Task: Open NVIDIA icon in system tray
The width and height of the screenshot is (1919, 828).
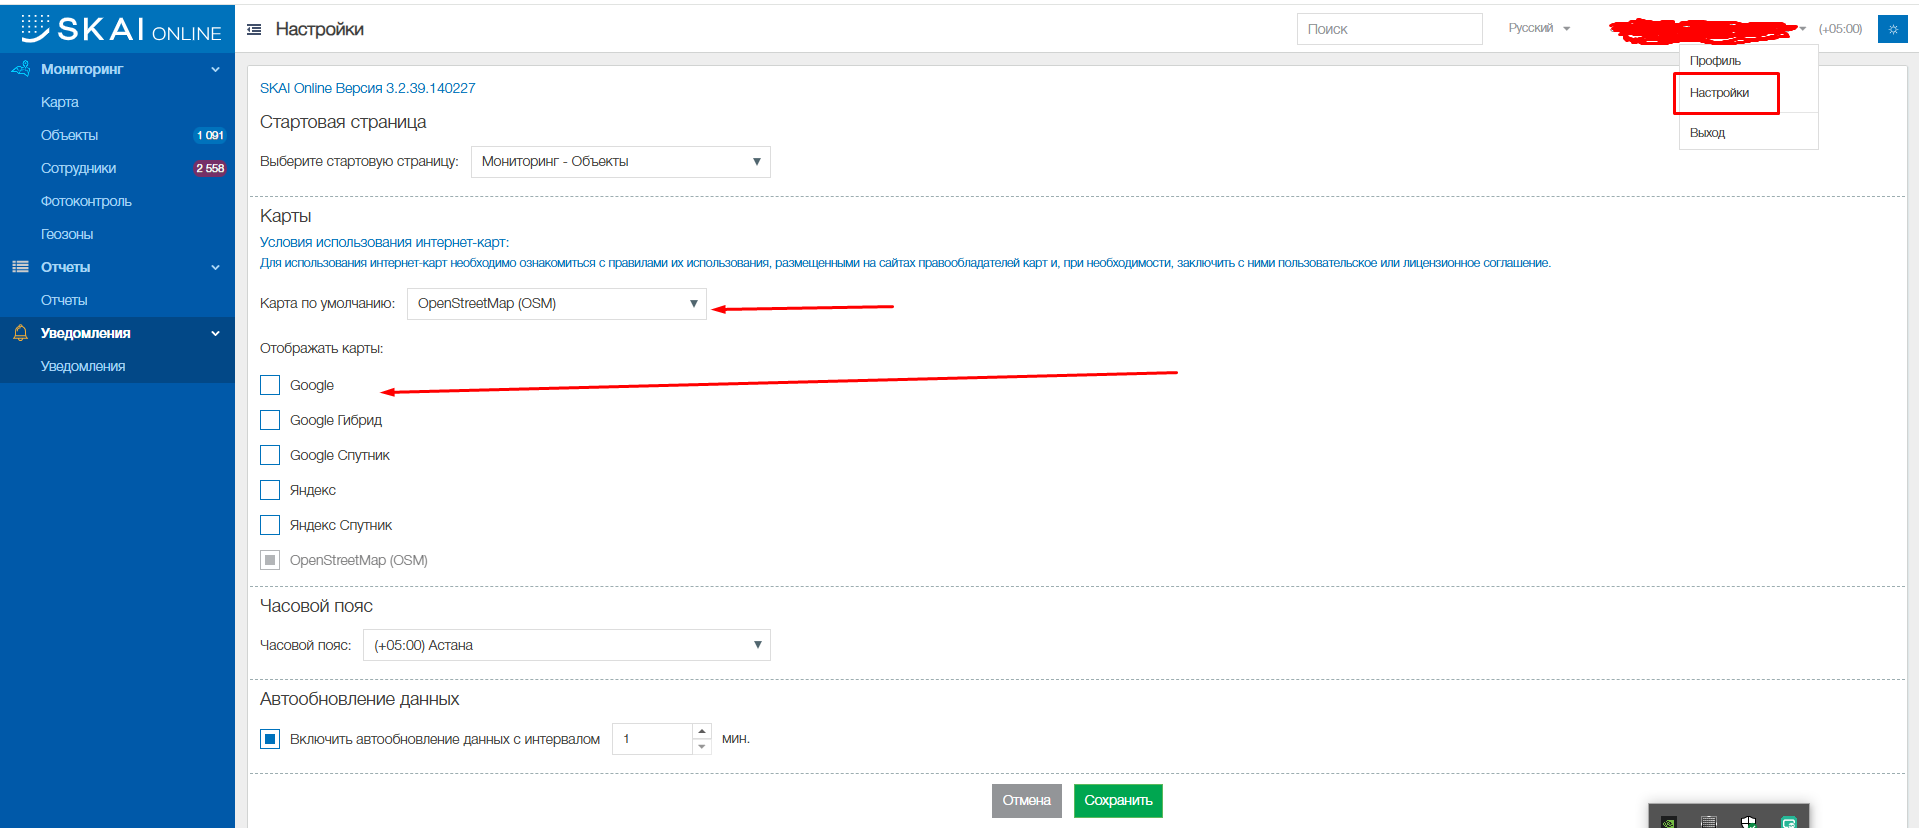Action: click(x=1668, y=822)
